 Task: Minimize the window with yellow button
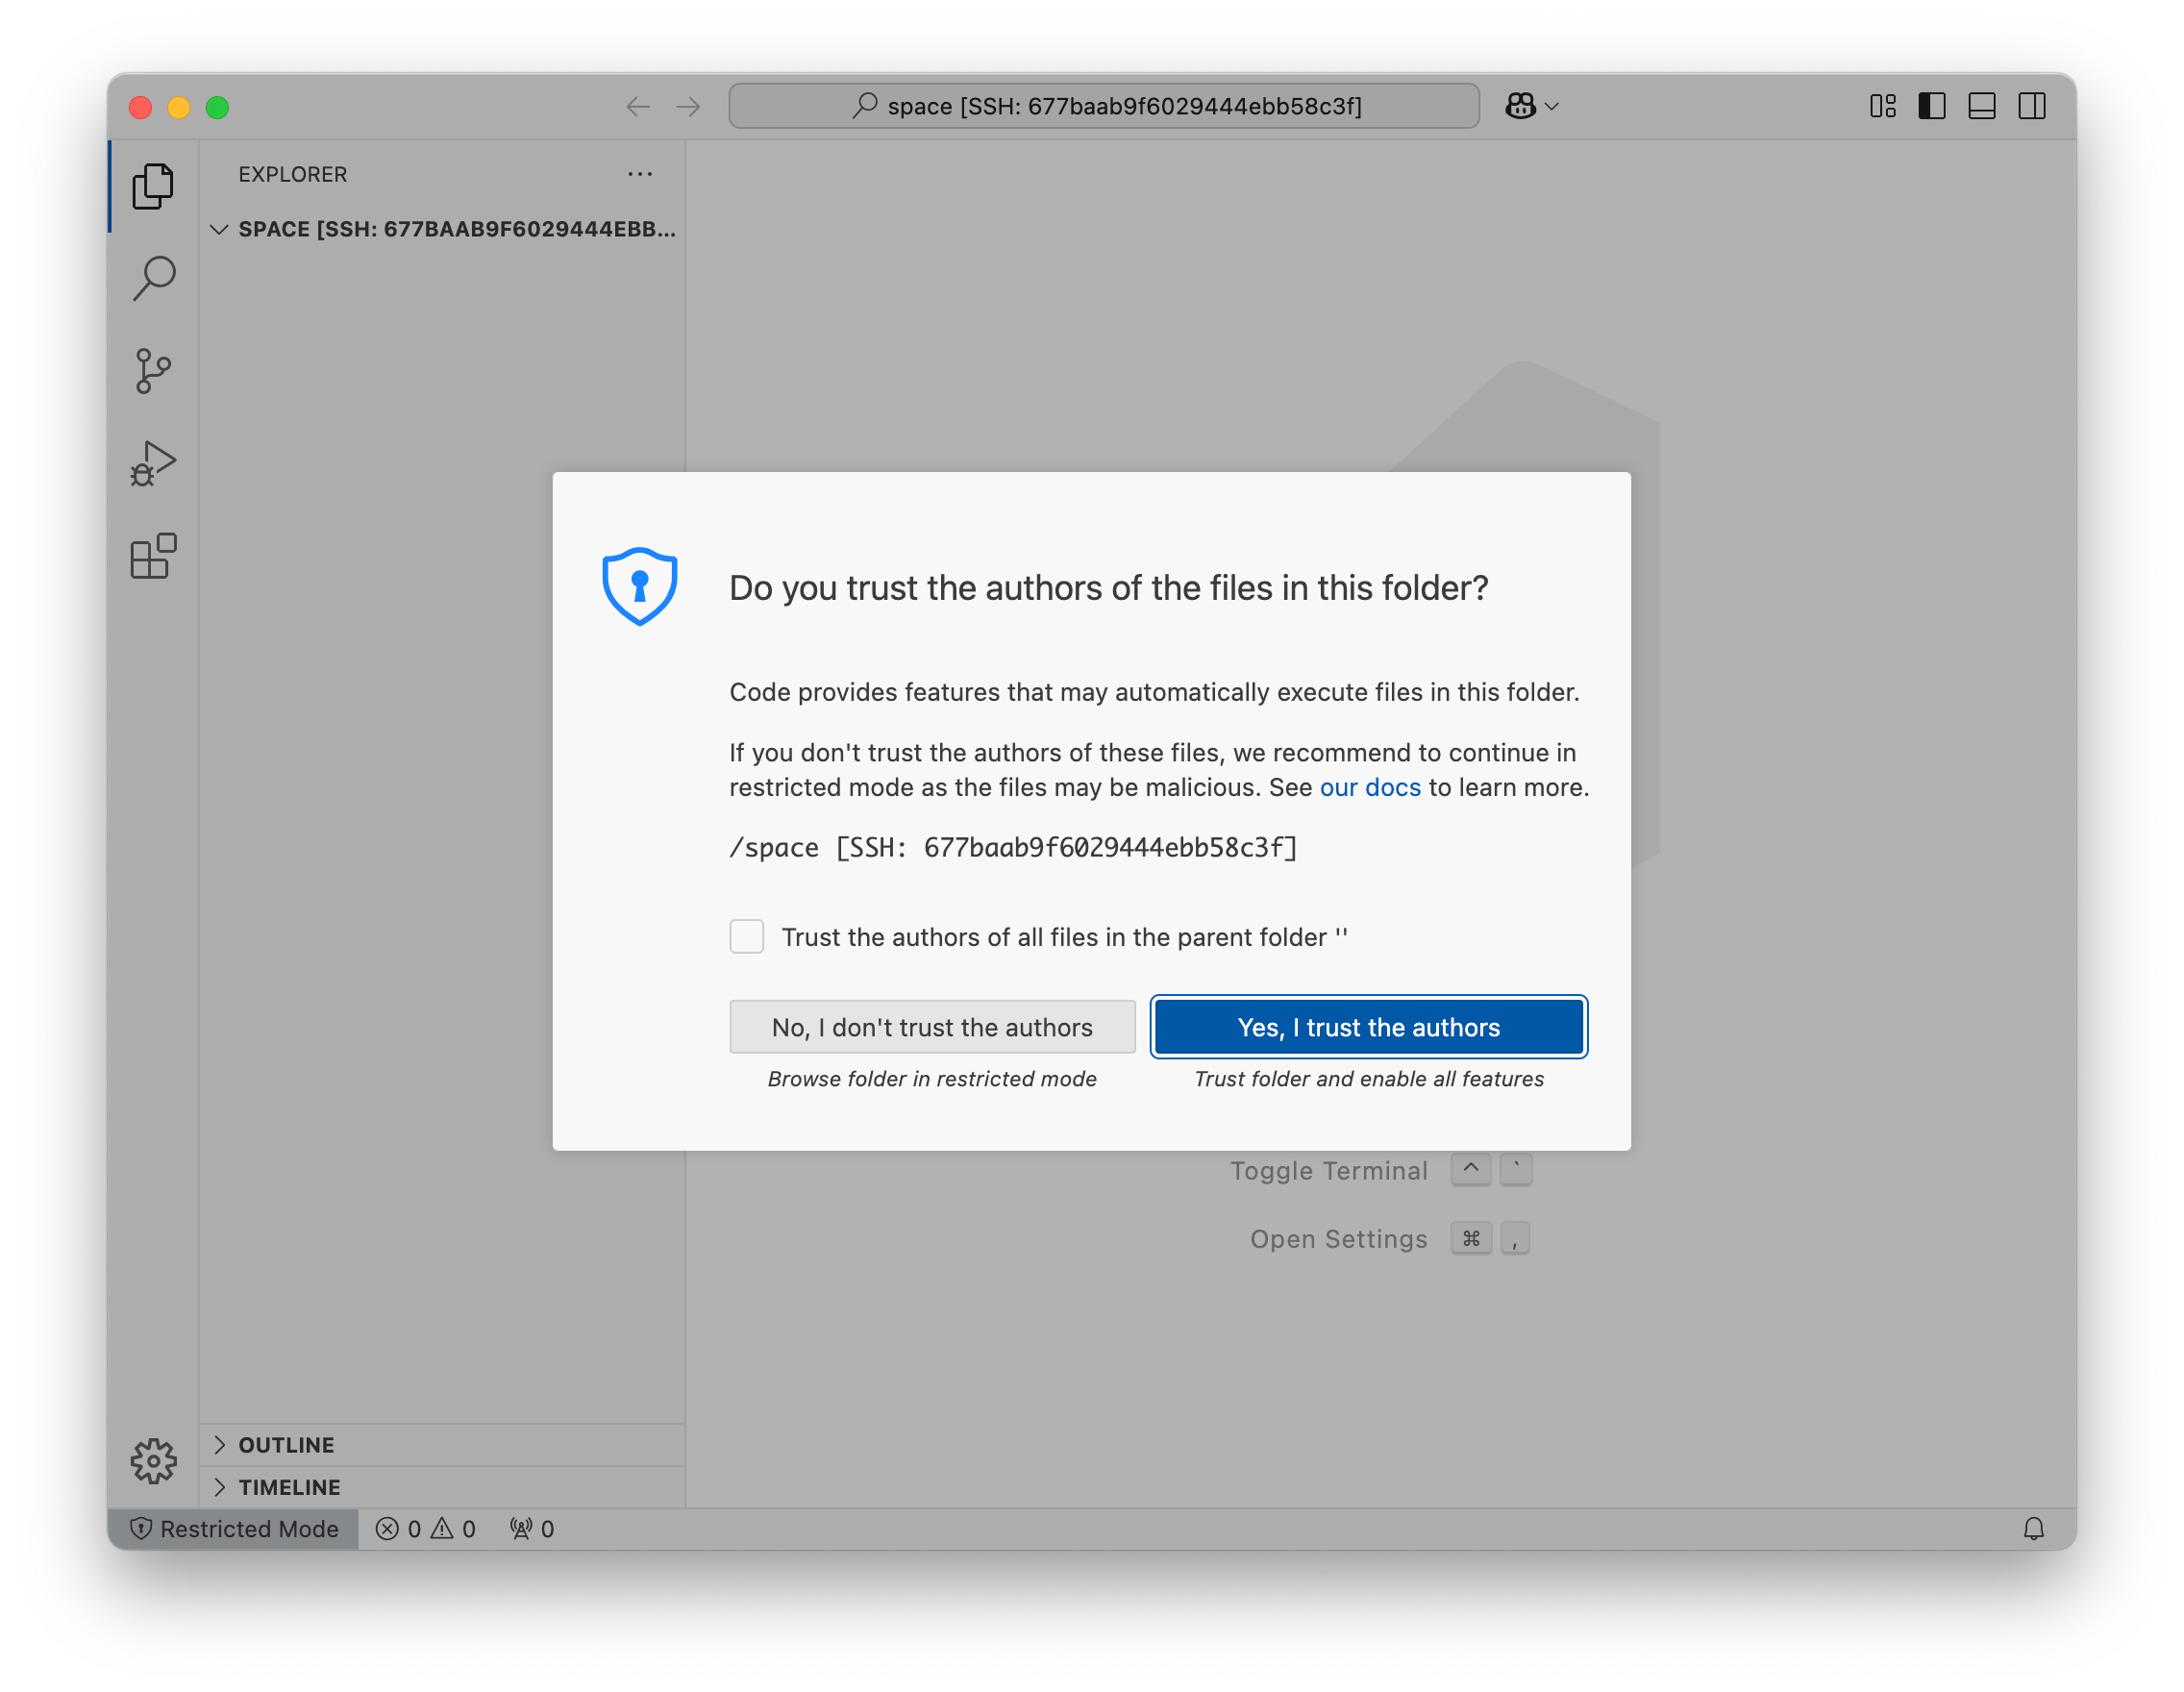(x=179, y=107)
